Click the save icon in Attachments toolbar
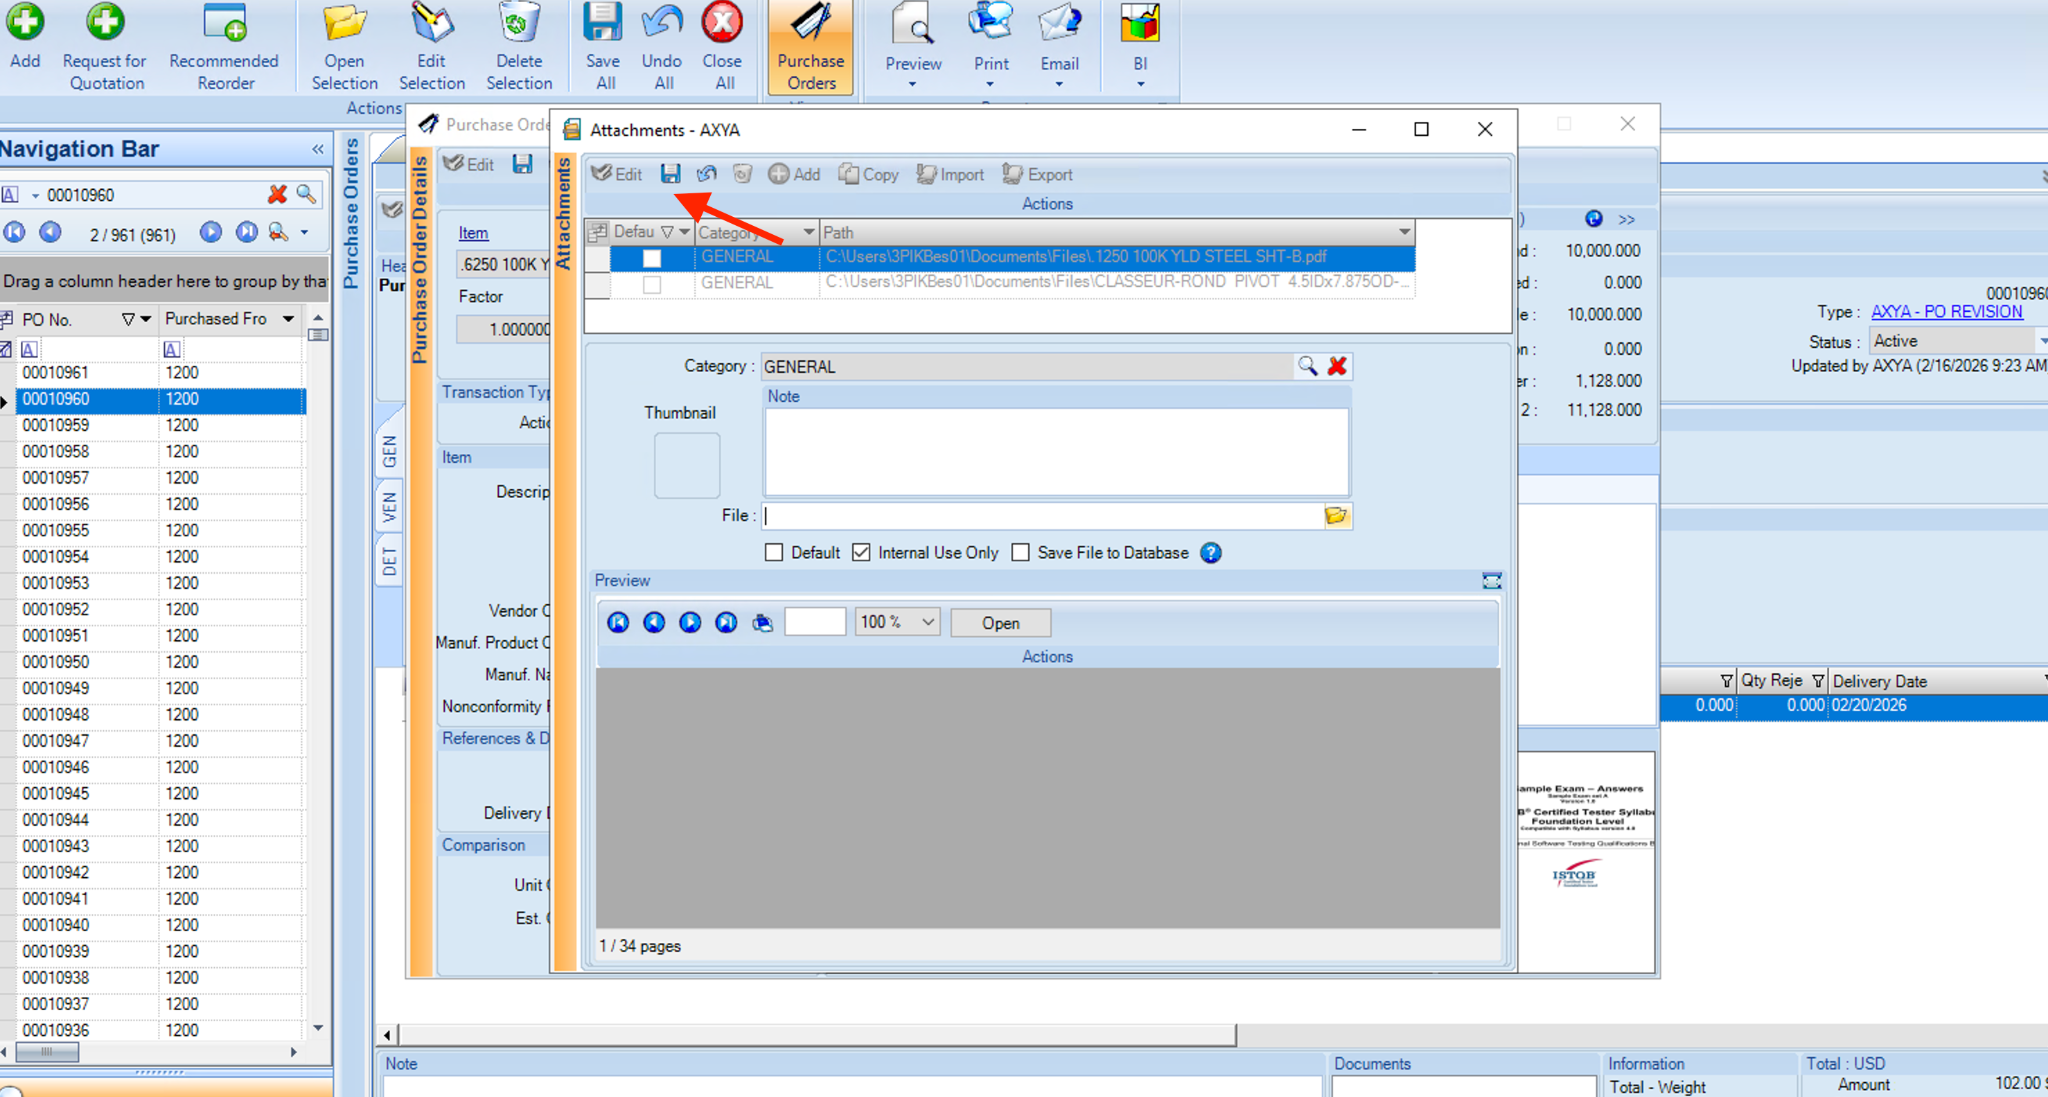Viewport: 2048px width, 1097px height. pyautogui.click(x=670, y=174)
